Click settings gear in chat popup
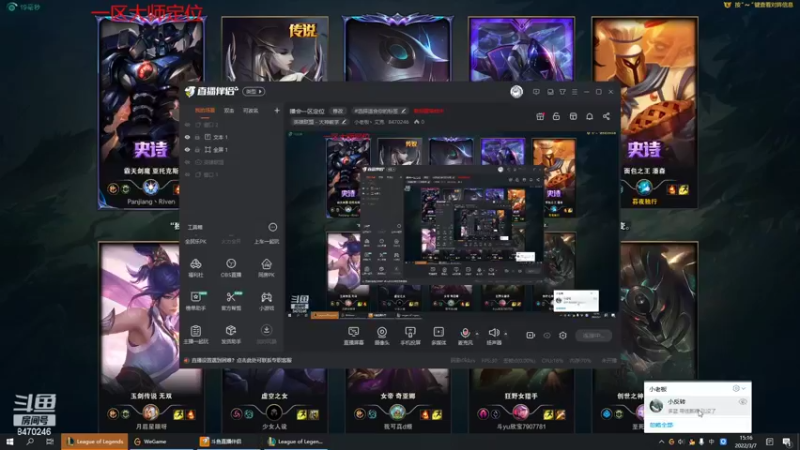Image resolution: width=800 pixels, height=450 pixels. pos(736,388)
